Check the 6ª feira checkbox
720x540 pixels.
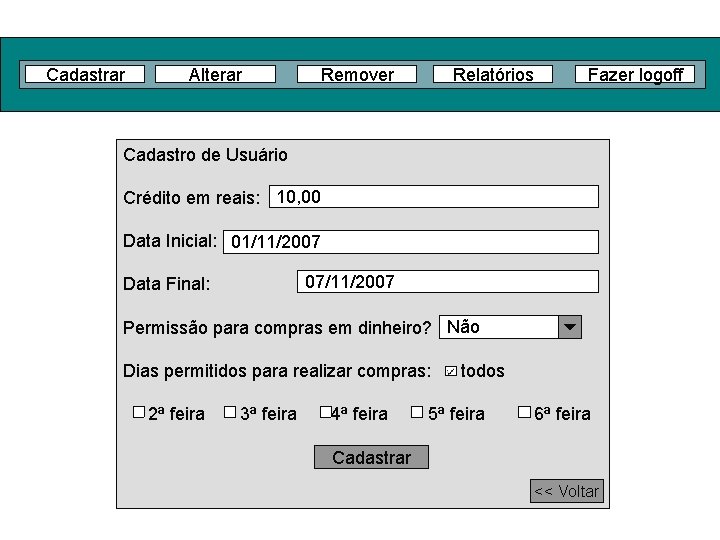tap(524, 412)
